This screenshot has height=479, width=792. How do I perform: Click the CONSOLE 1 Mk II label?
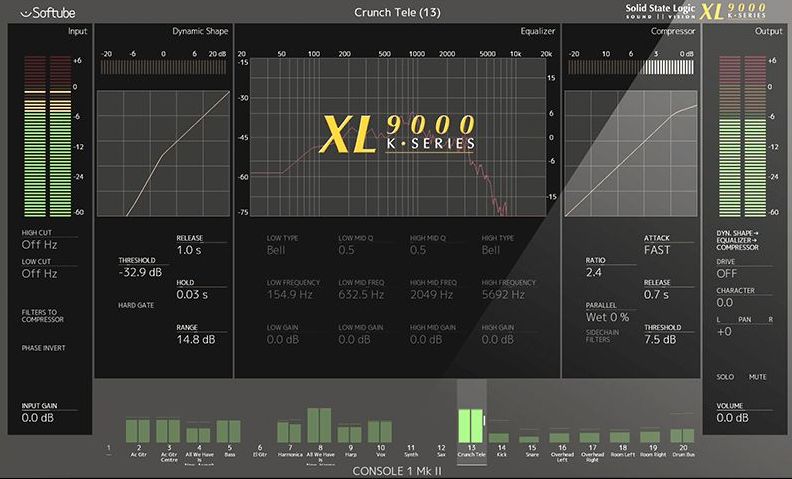click(397, 471)
